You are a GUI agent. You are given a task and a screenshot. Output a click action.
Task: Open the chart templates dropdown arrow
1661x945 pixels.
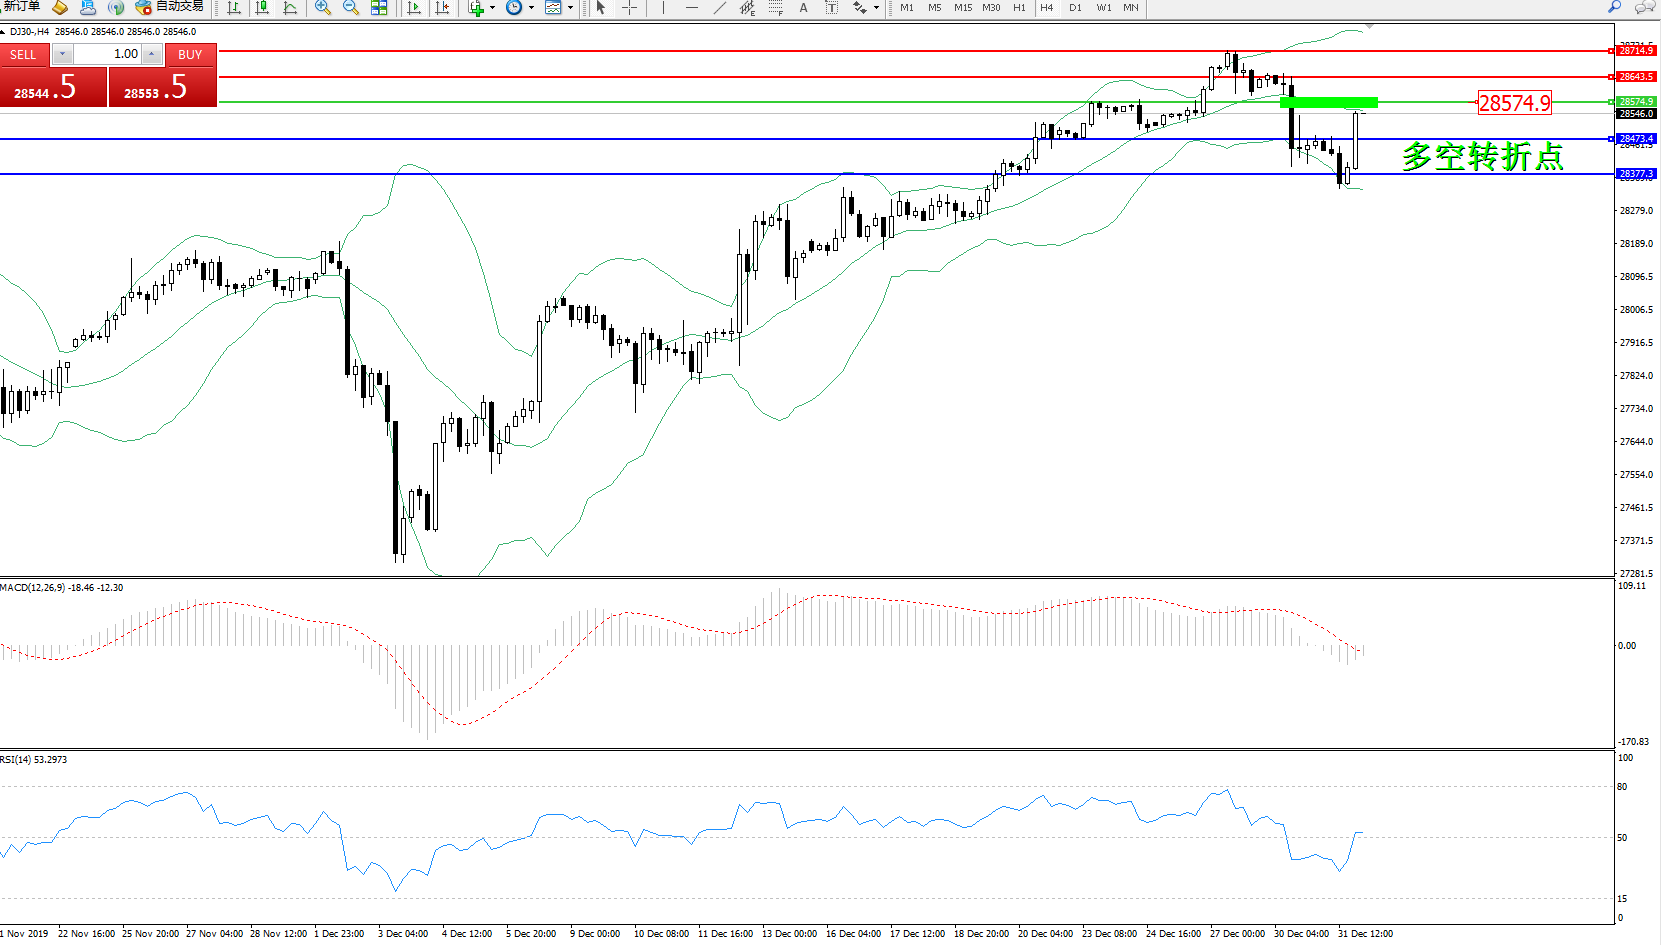coord(570,8)
